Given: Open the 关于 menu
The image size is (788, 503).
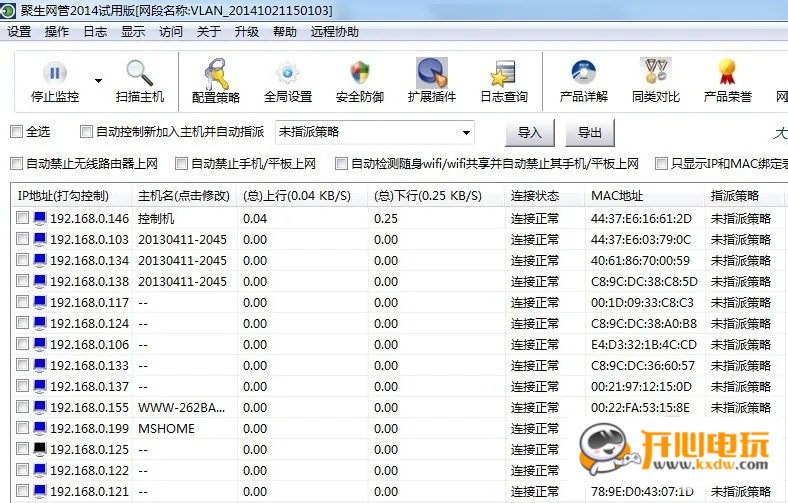Looking at the screenshot, I should pos(209,32).
